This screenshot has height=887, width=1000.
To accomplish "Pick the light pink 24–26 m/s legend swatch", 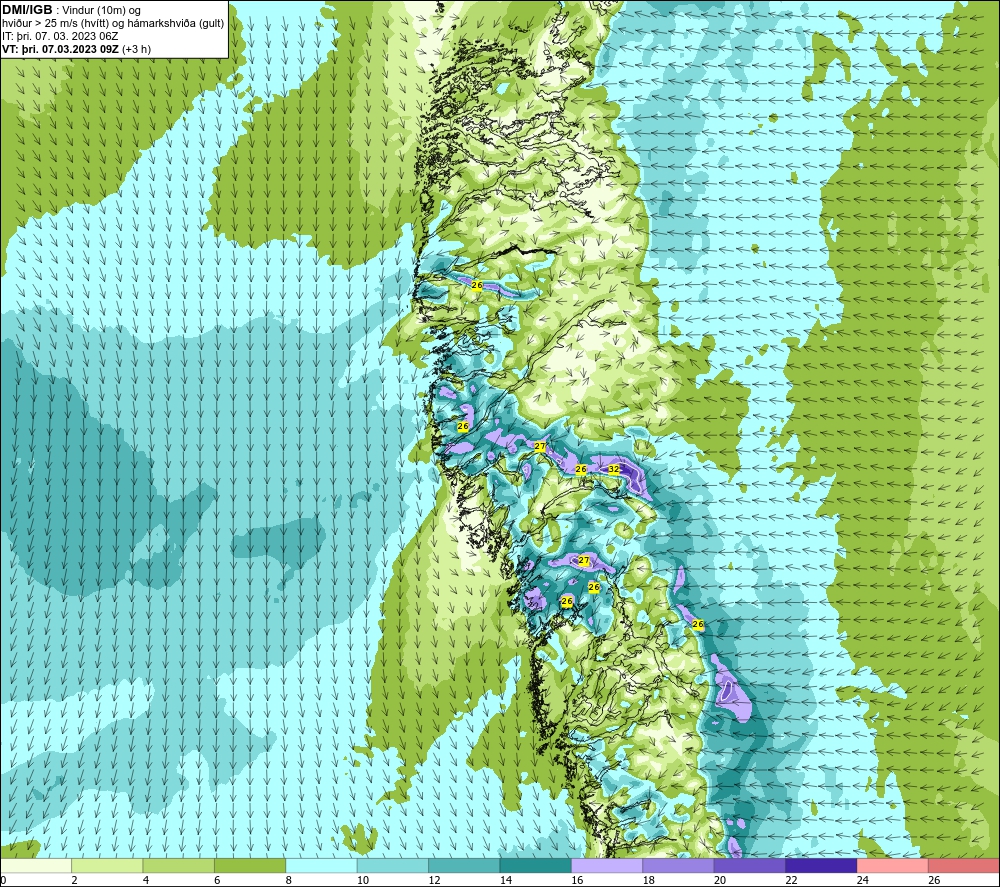I will [x=893, y=865].
